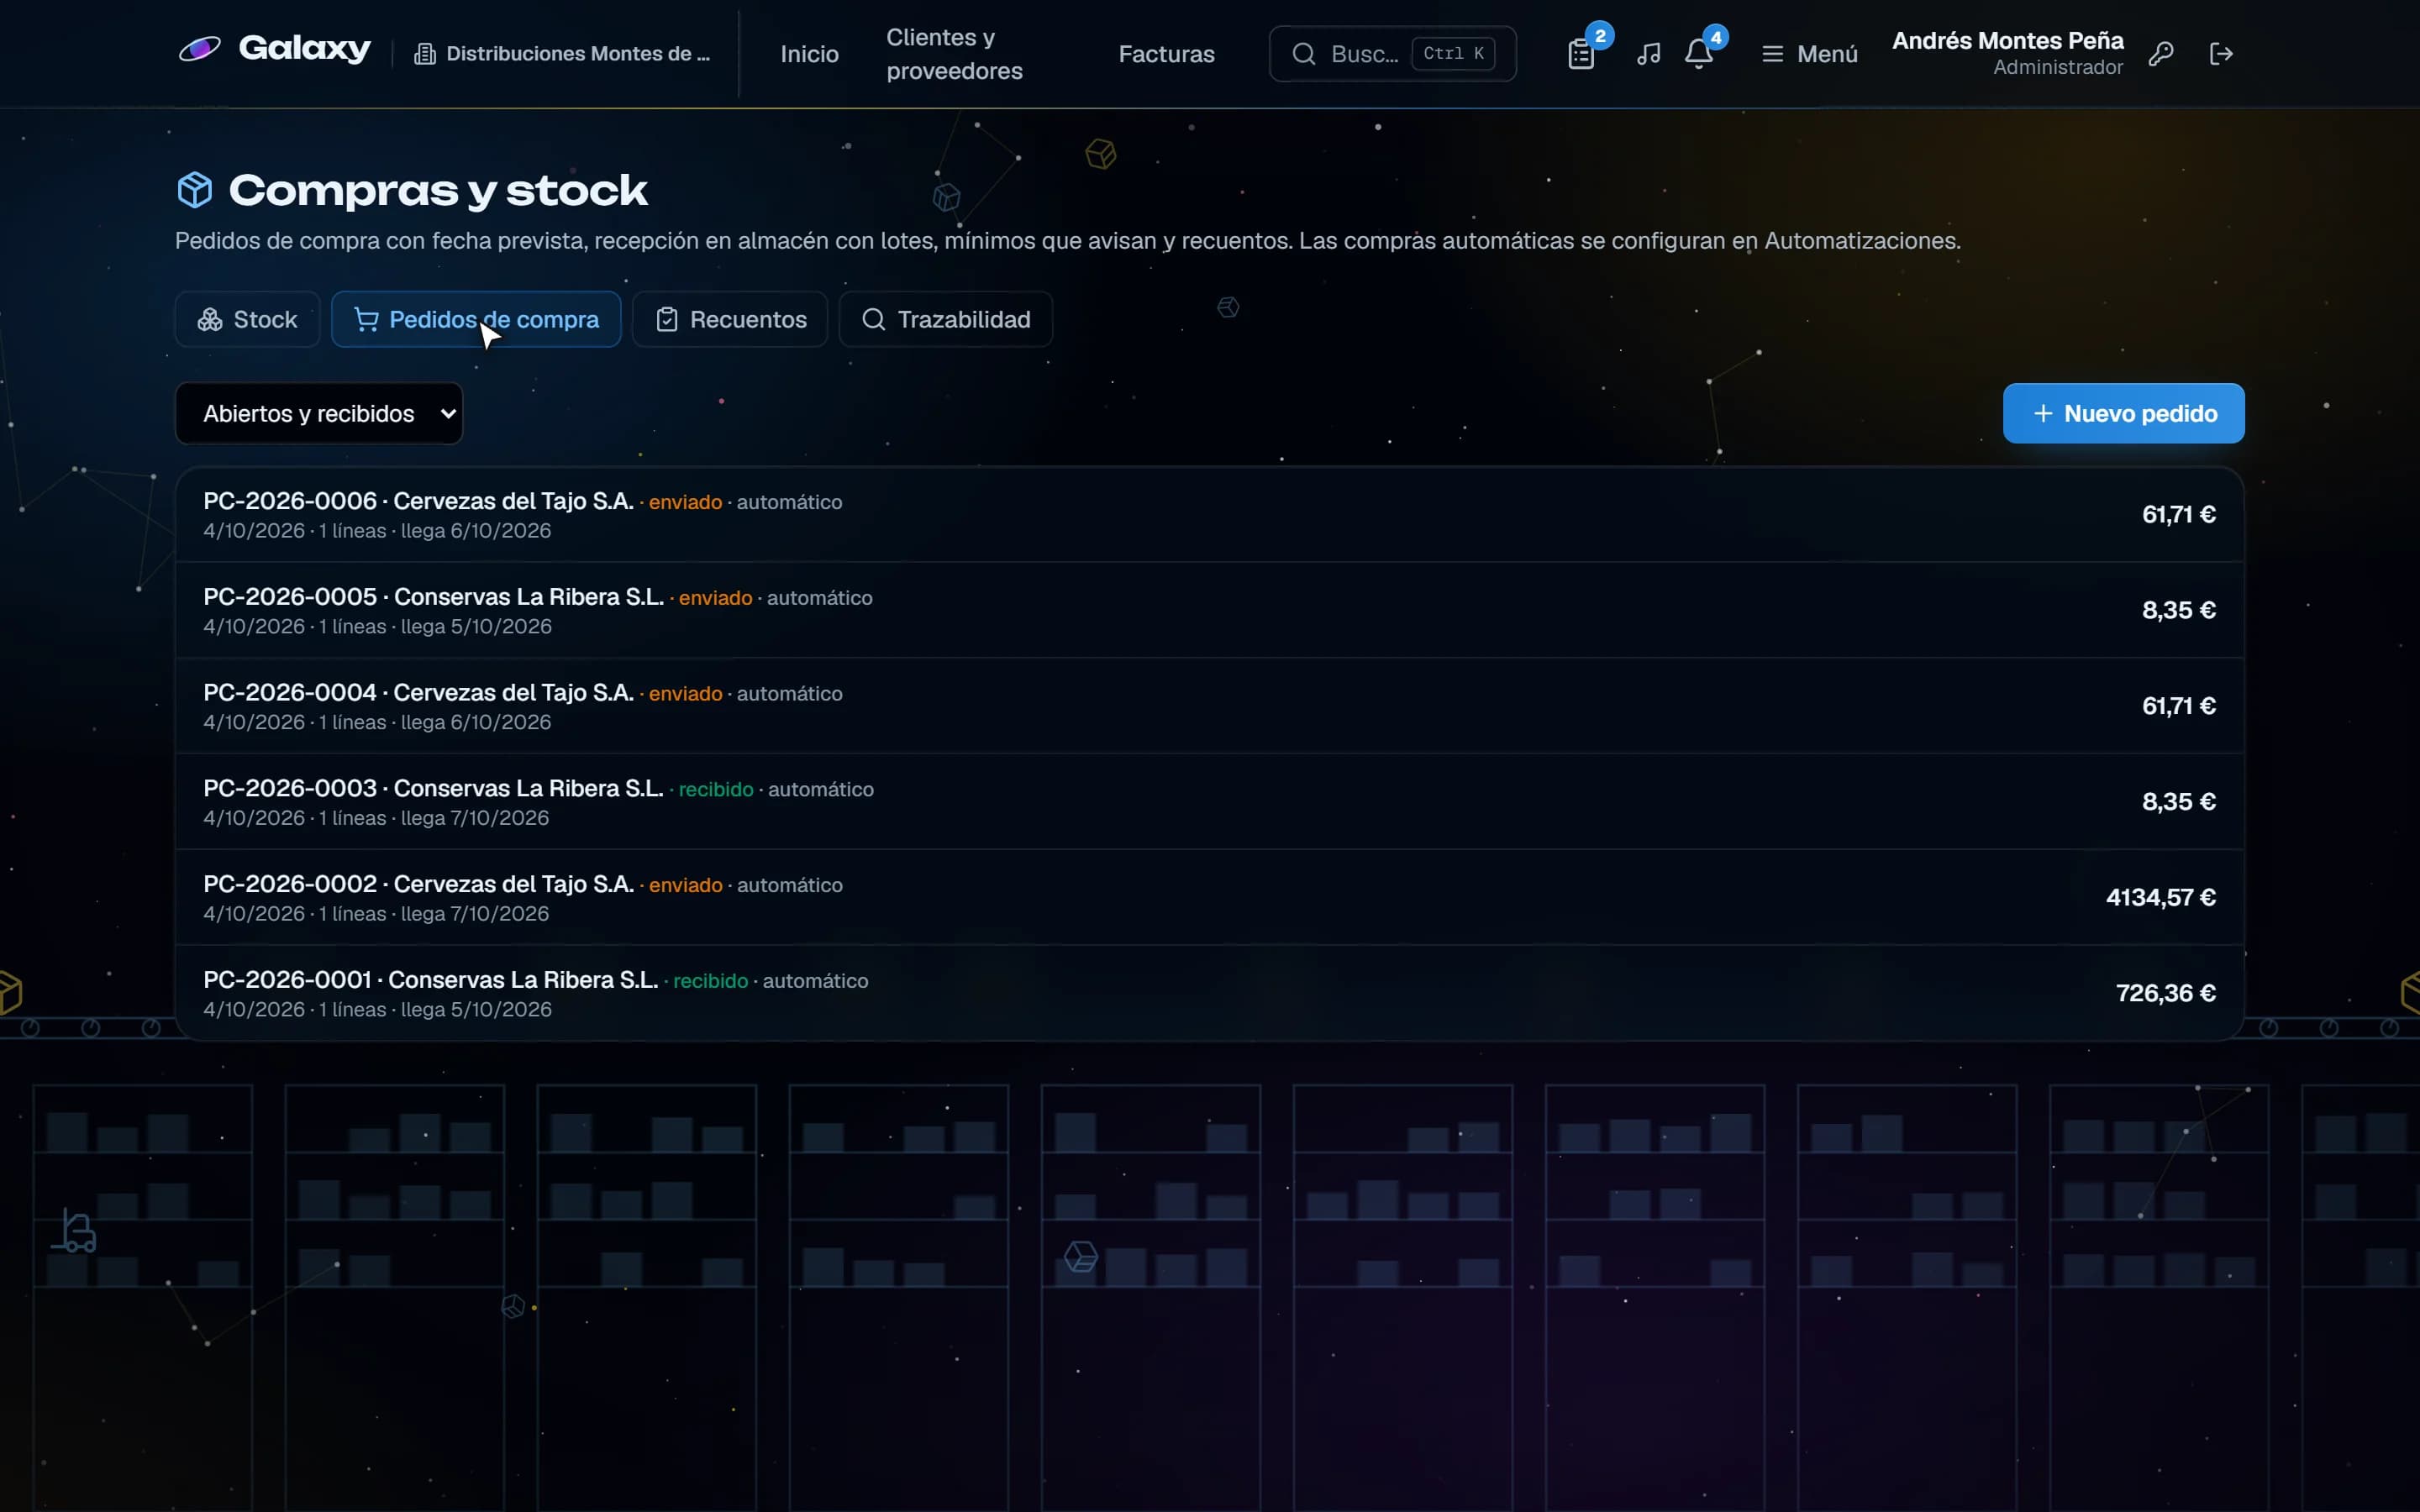Open the notifications bell icon
2420x1512 pixels.
pyautogui.click(x=1698, y=54)
